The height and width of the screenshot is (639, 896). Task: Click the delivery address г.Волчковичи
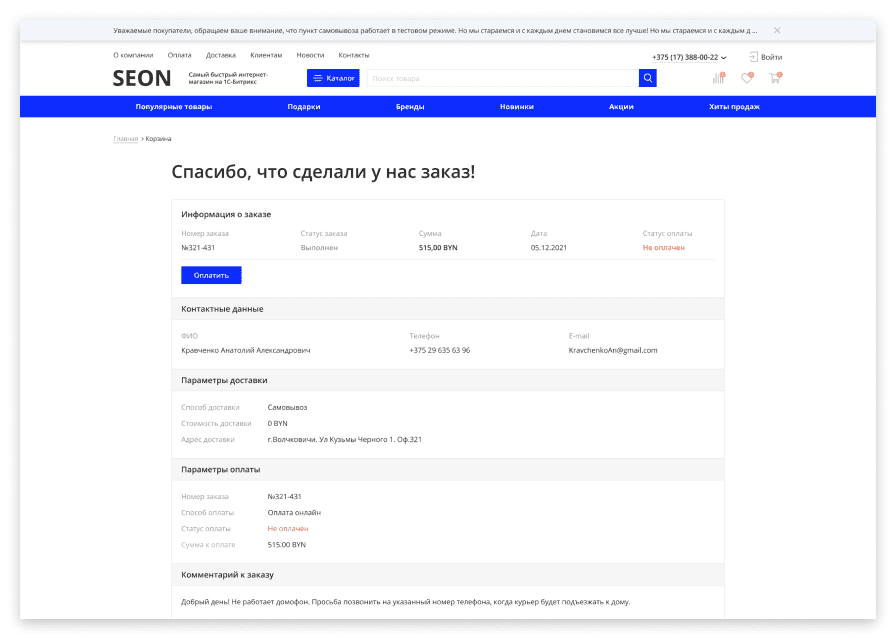pyautogui.click(x=345, y=439)
